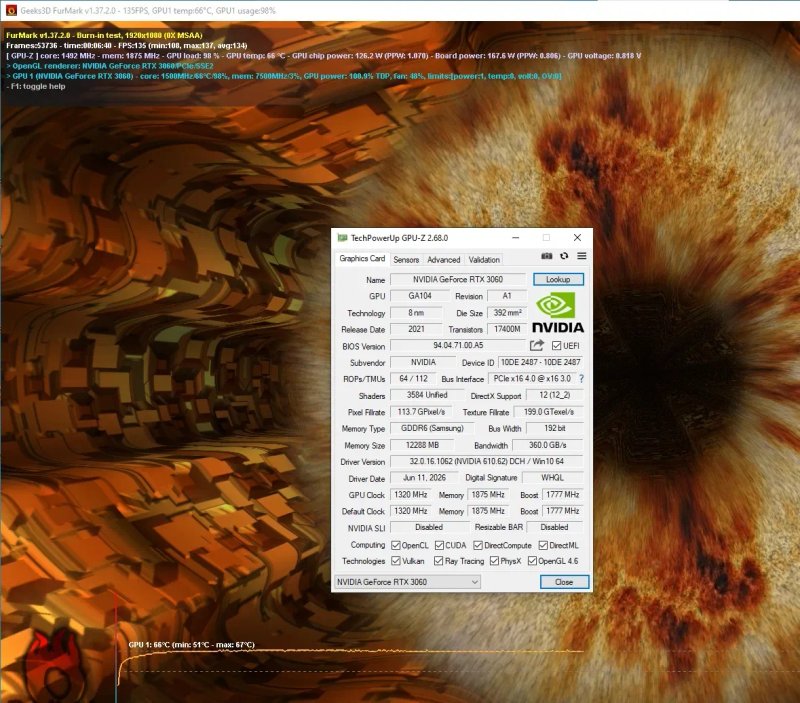
Task: Toggle the PhysX checkbox
Action: click(494, 561)
